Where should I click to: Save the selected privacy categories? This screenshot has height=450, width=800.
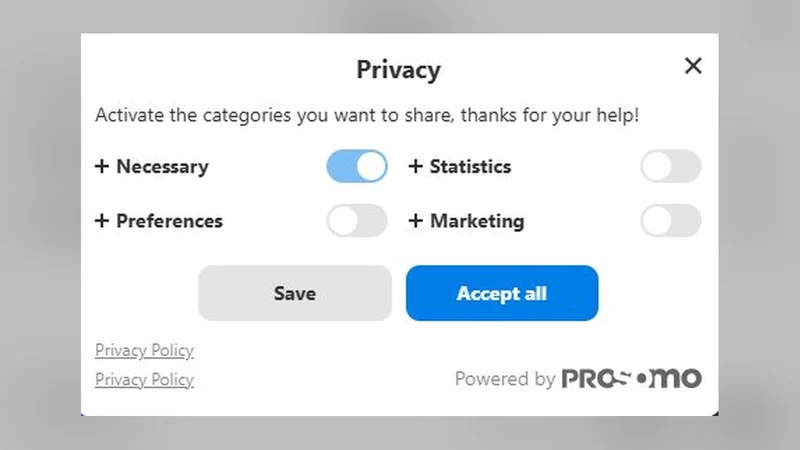pos(295,293)
